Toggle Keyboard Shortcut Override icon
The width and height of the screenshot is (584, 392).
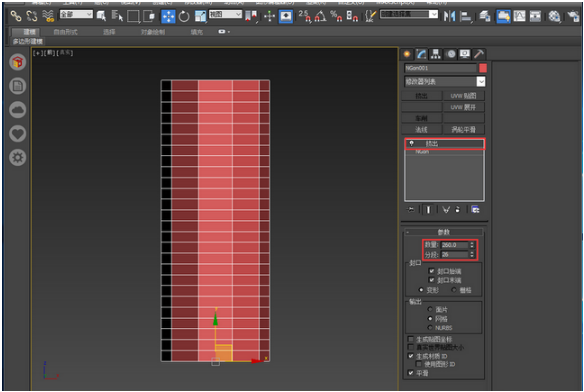286,16
